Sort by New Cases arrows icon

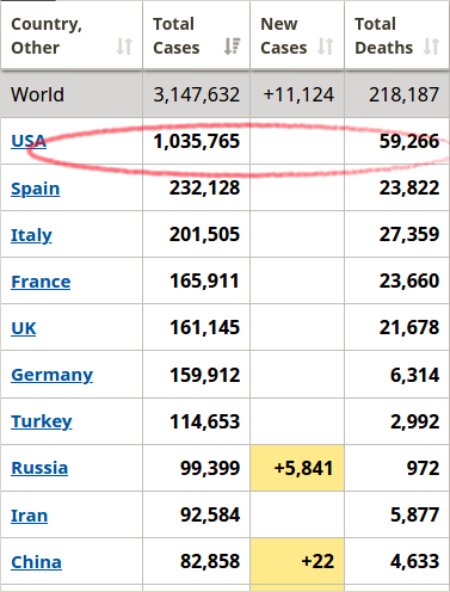(325, 46)
